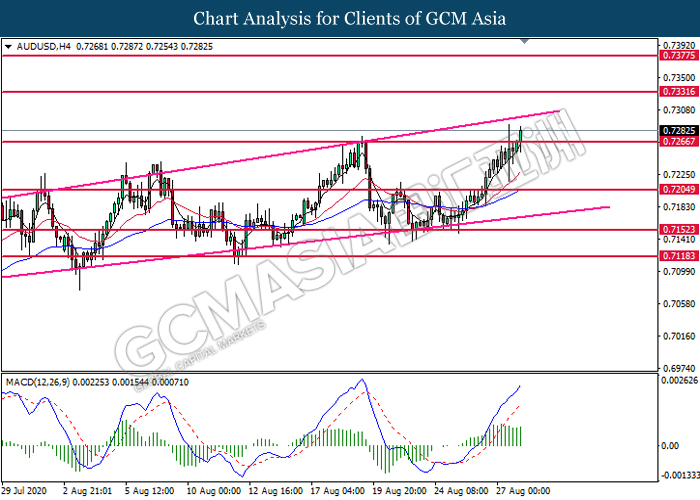700x500 pixels.
Task: Select the 0.71523 price level label
Action: 679,229
